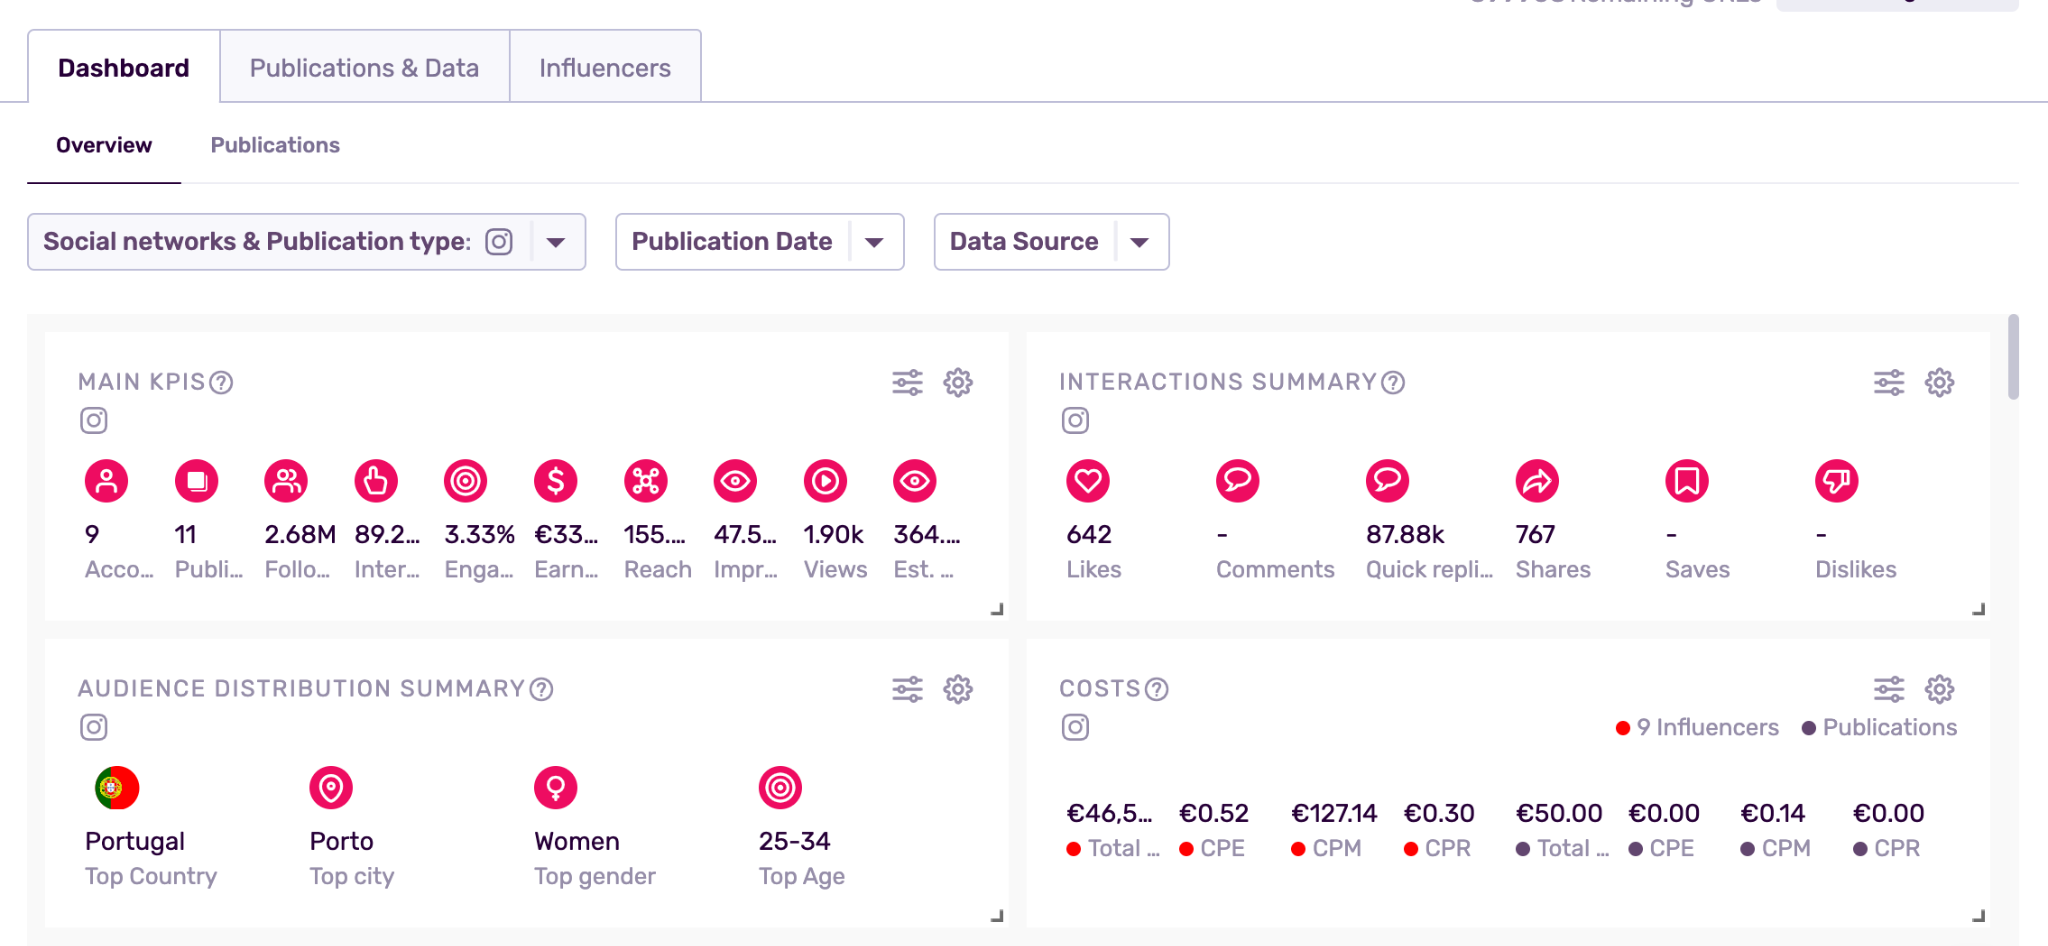
Task: Expand Social networks & Publication type dropdown
Action: coord(556,242)
